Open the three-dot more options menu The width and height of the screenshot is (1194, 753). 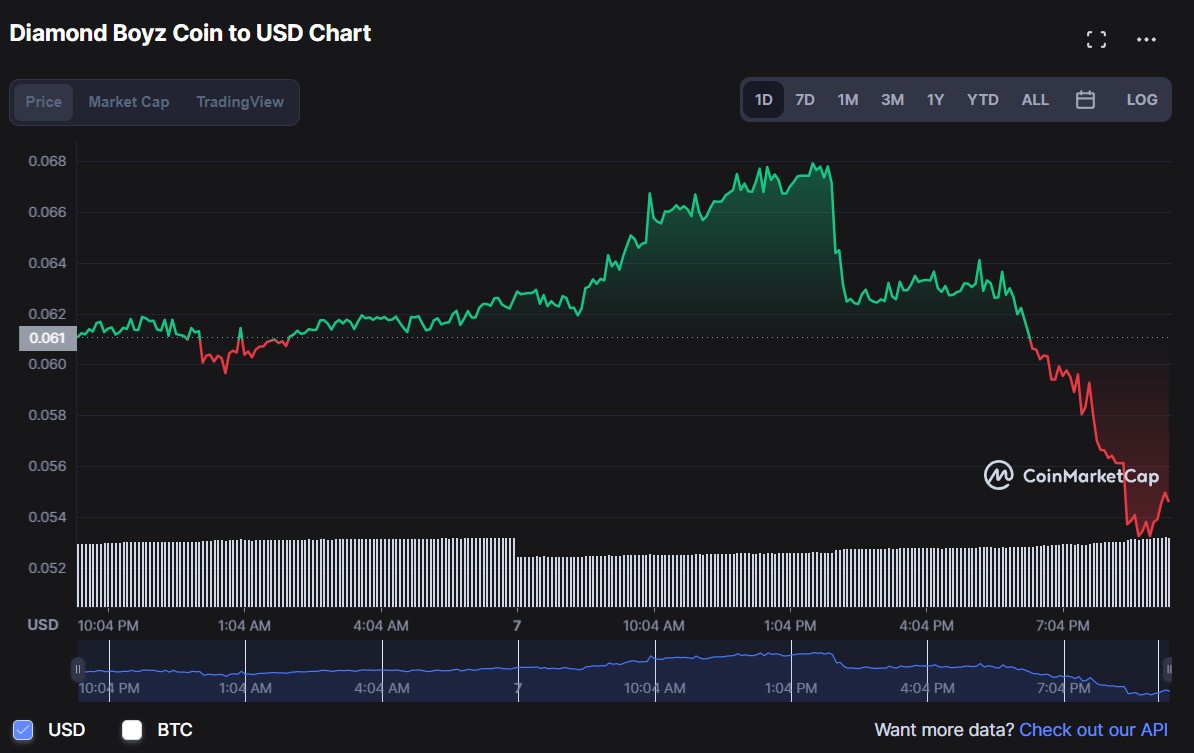[x=1146, y=40]
